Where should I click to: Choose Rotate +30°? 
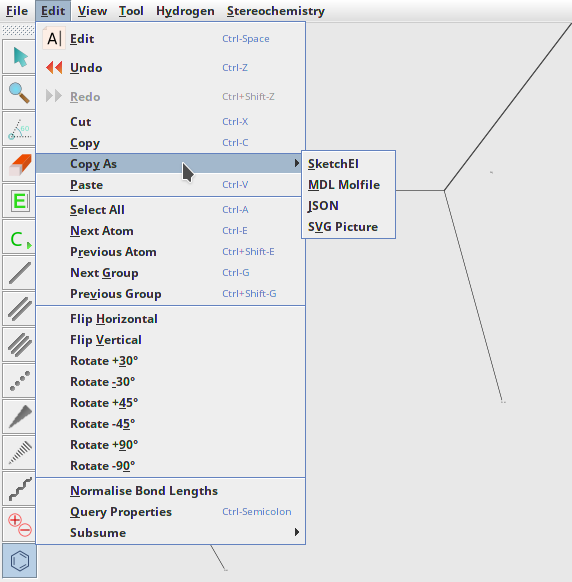tap(171, 361)
